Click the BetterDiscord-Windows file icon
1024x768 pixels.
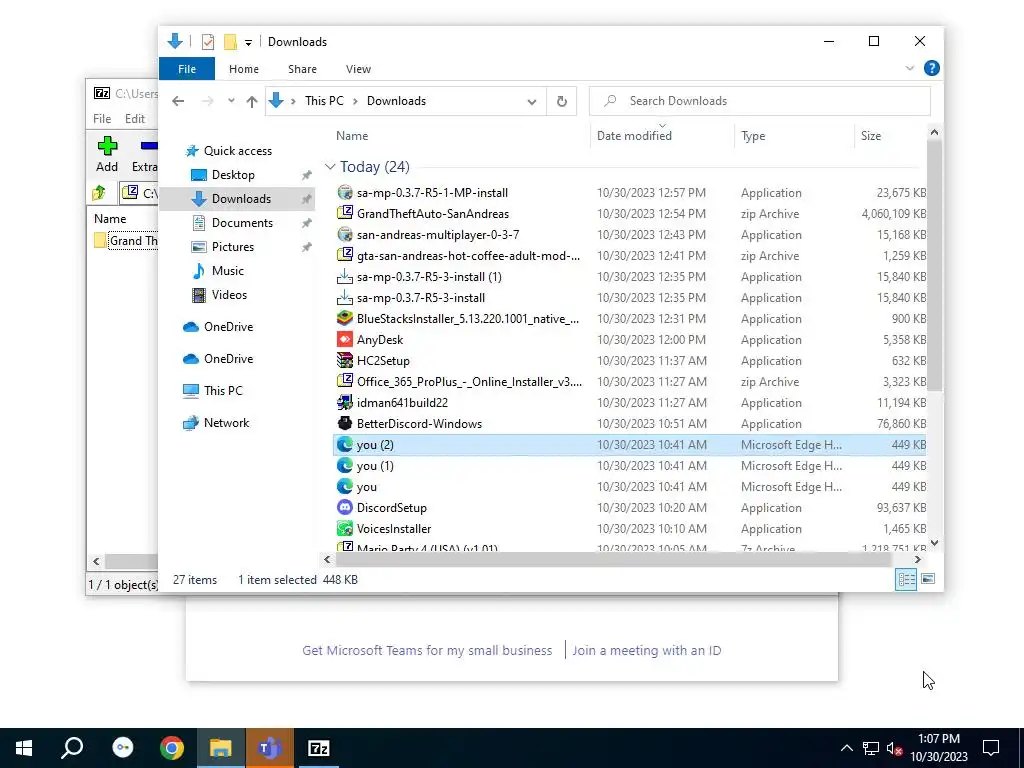(x=345, y=424)
